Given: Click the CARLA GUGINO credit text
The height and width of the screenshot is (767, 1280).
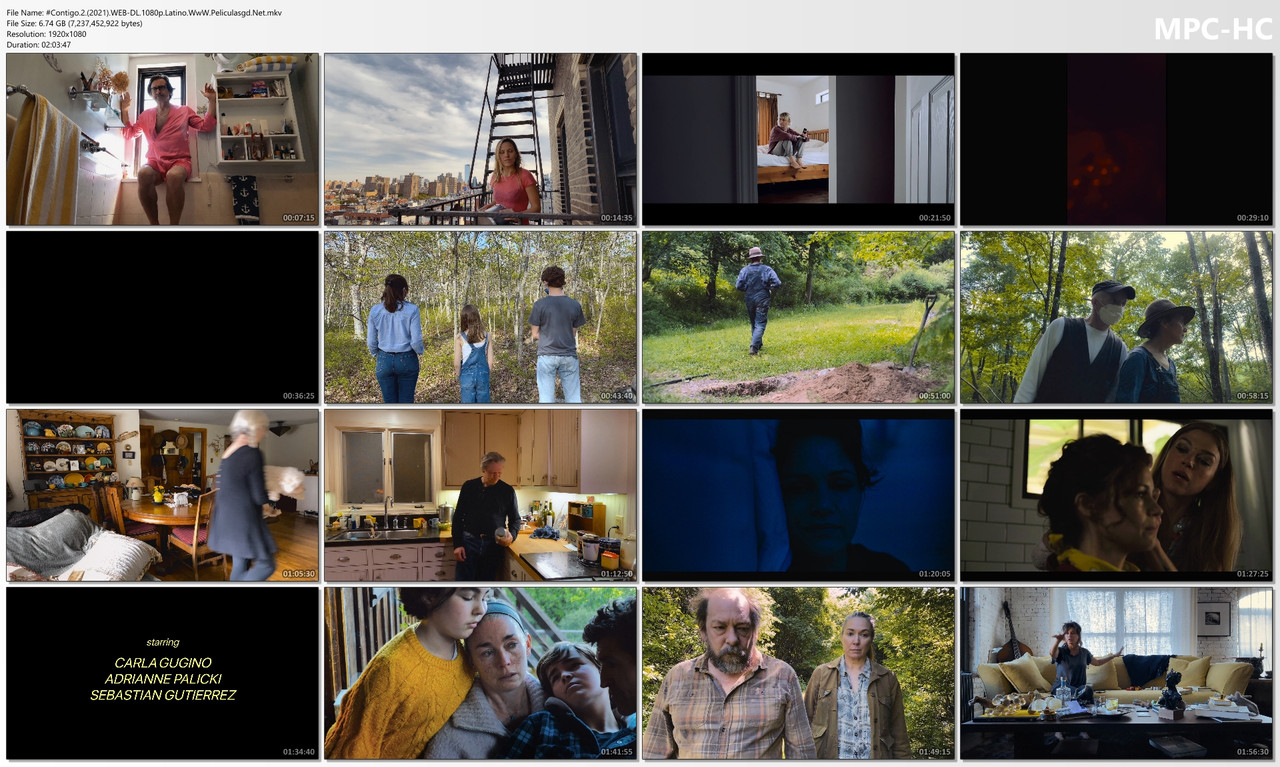Looking at the screenshot, I should tap(163, 663).
